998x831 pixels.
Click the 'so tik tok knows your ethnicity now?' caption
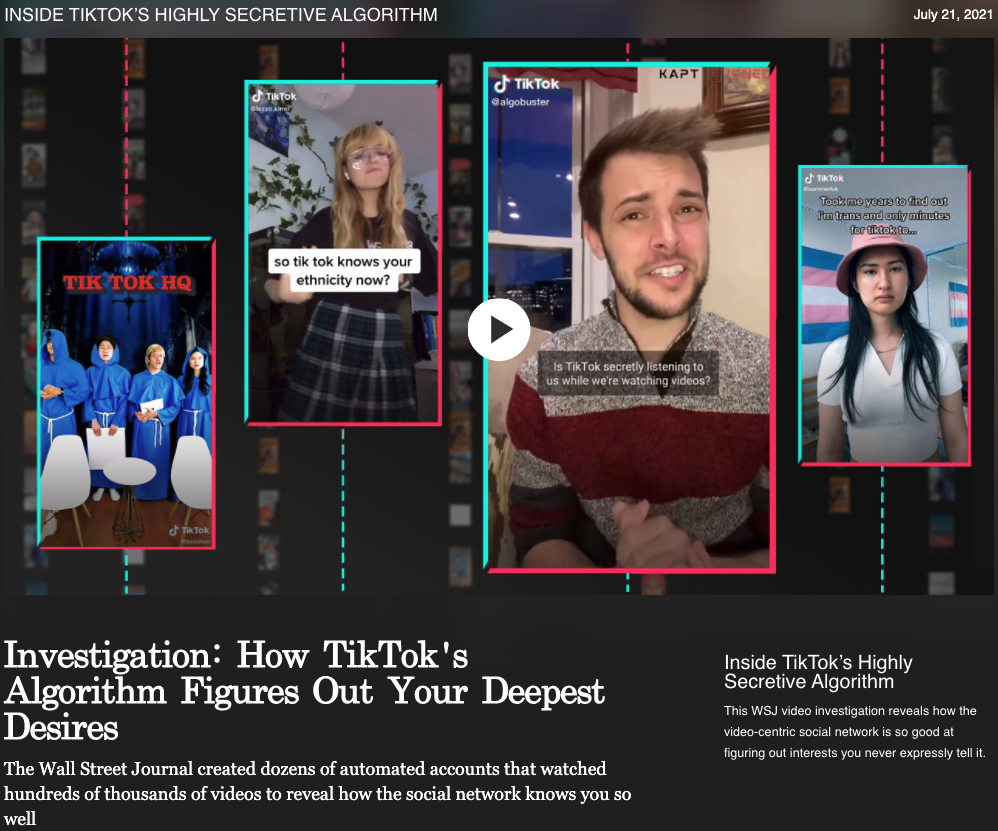(342, 271)
